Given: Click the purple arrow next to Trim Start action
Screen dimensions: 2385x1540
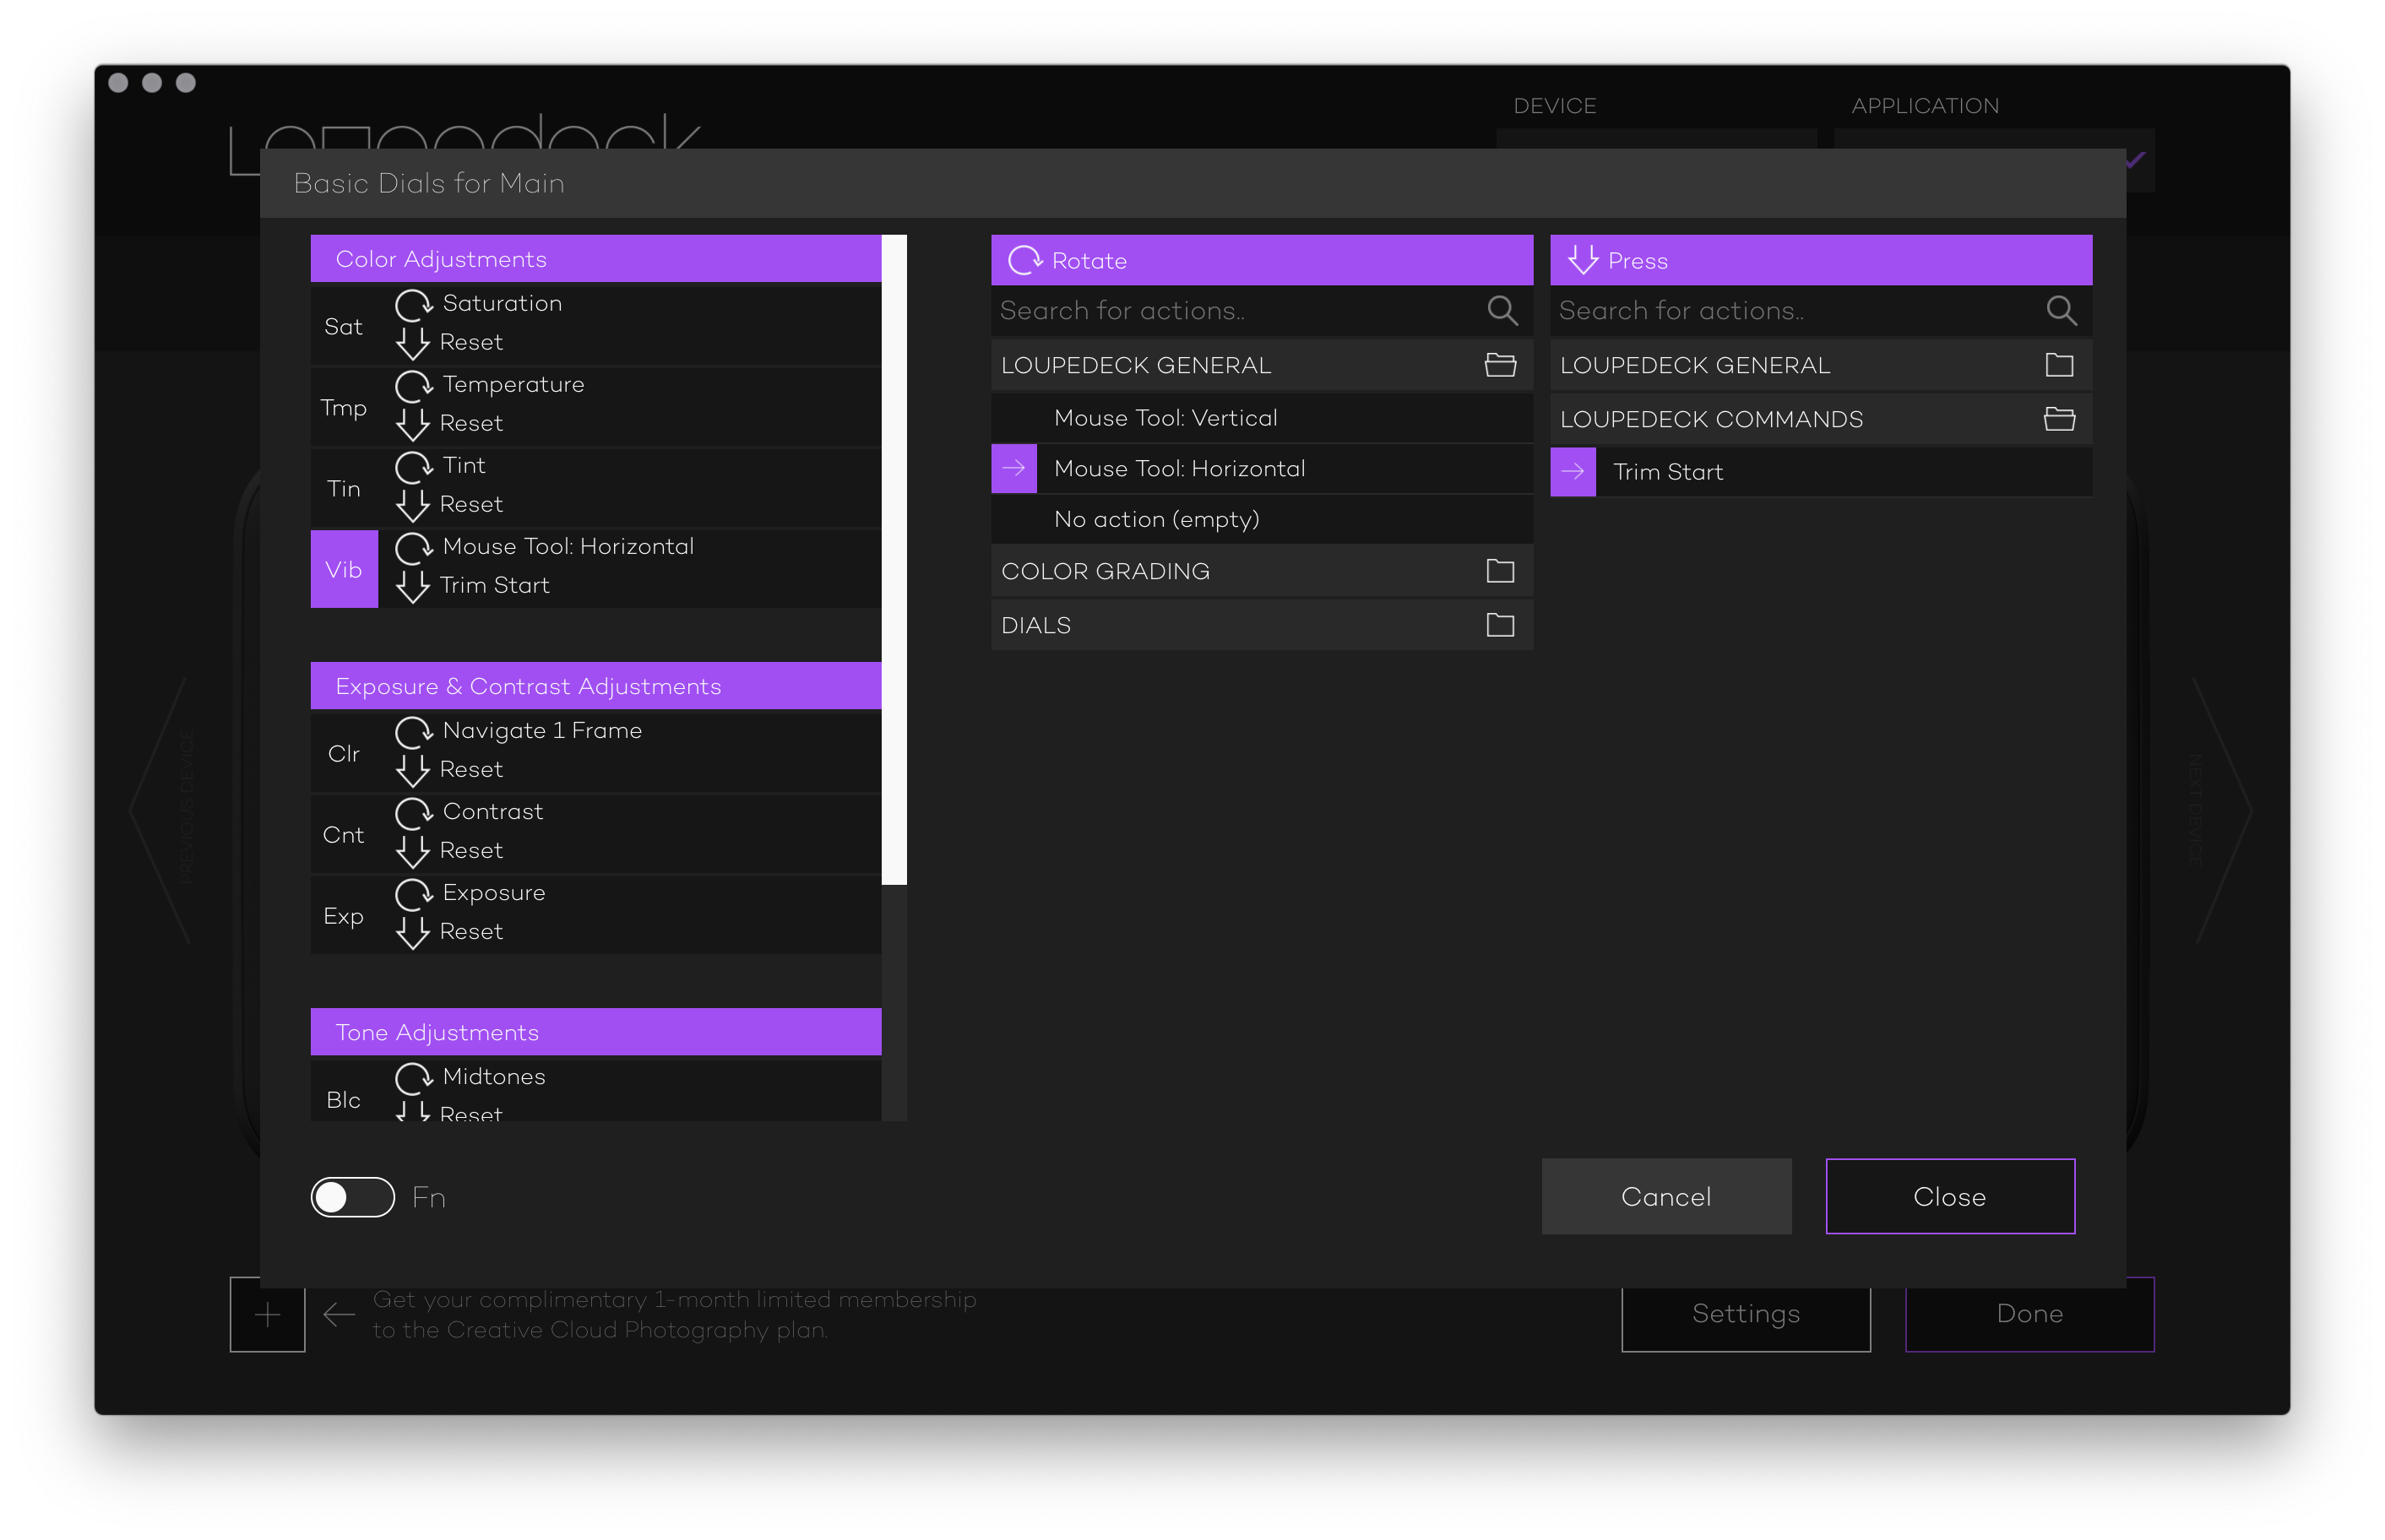Looking at the screenshot, I should point(1573,472).
